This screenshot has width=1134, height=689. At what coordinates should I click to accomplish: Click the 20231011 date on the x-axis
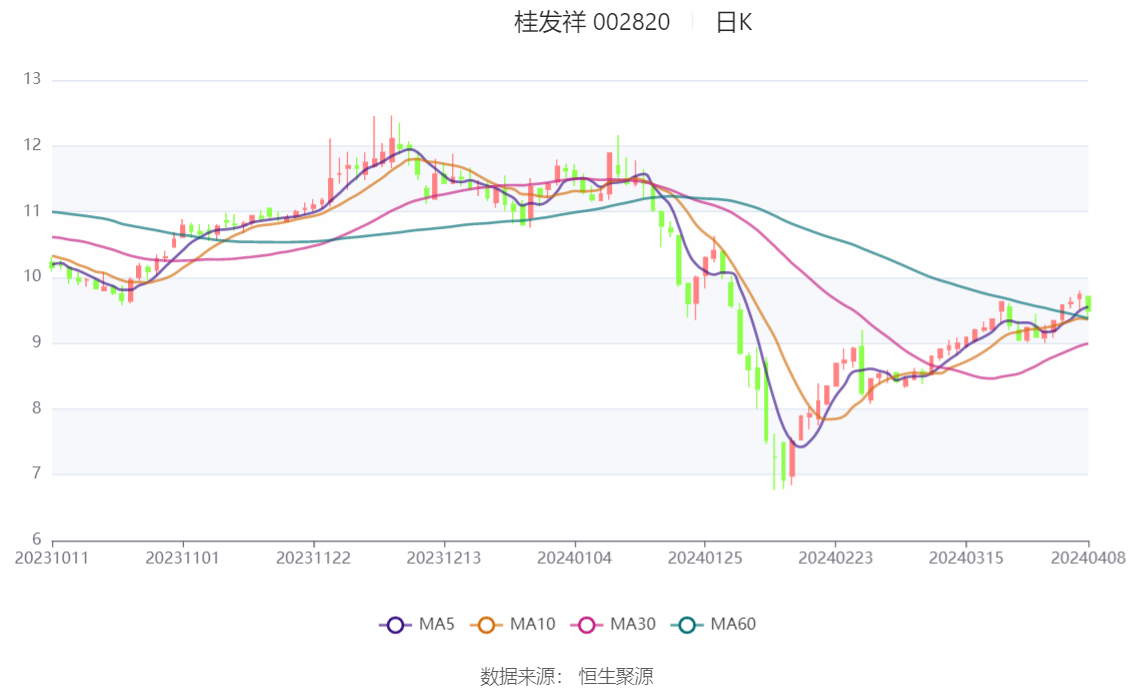[52, 557]
